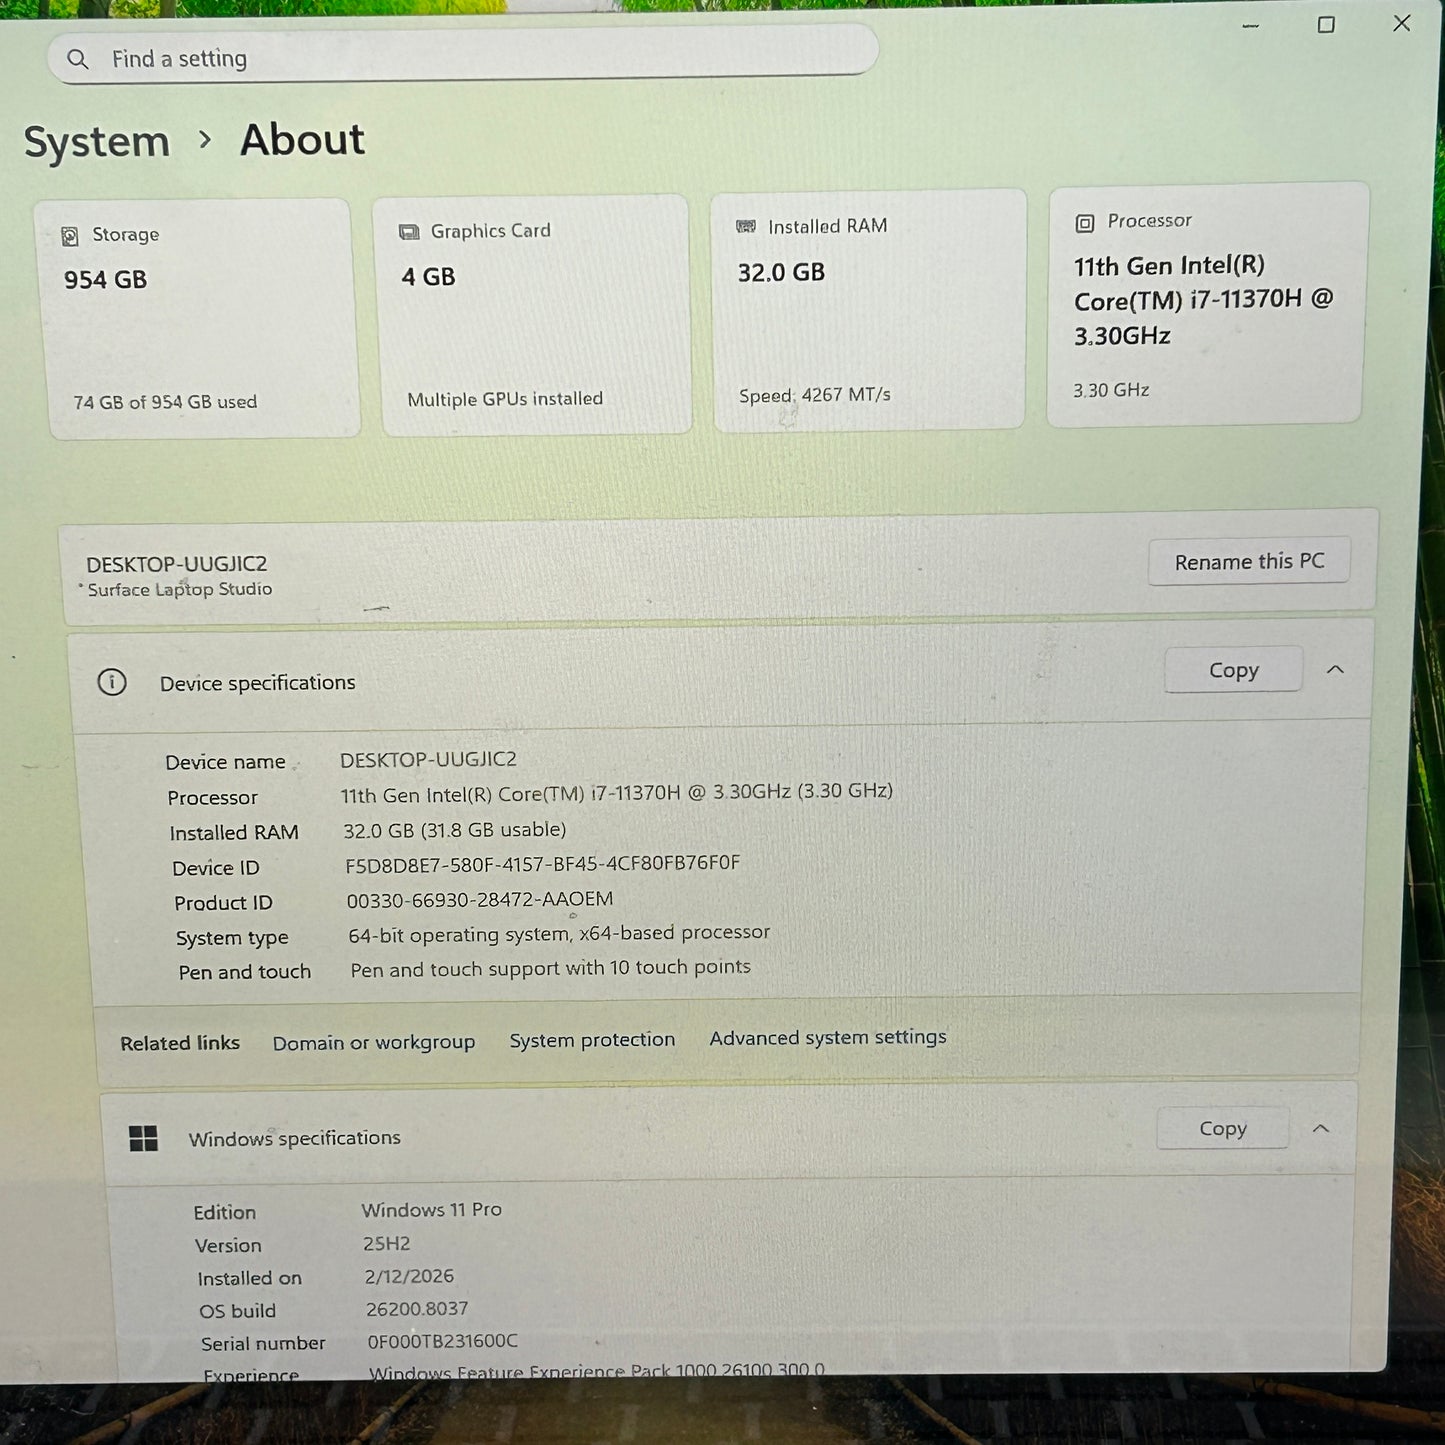Click the magnifier icon in the search bar

click(x=78, y=59)
